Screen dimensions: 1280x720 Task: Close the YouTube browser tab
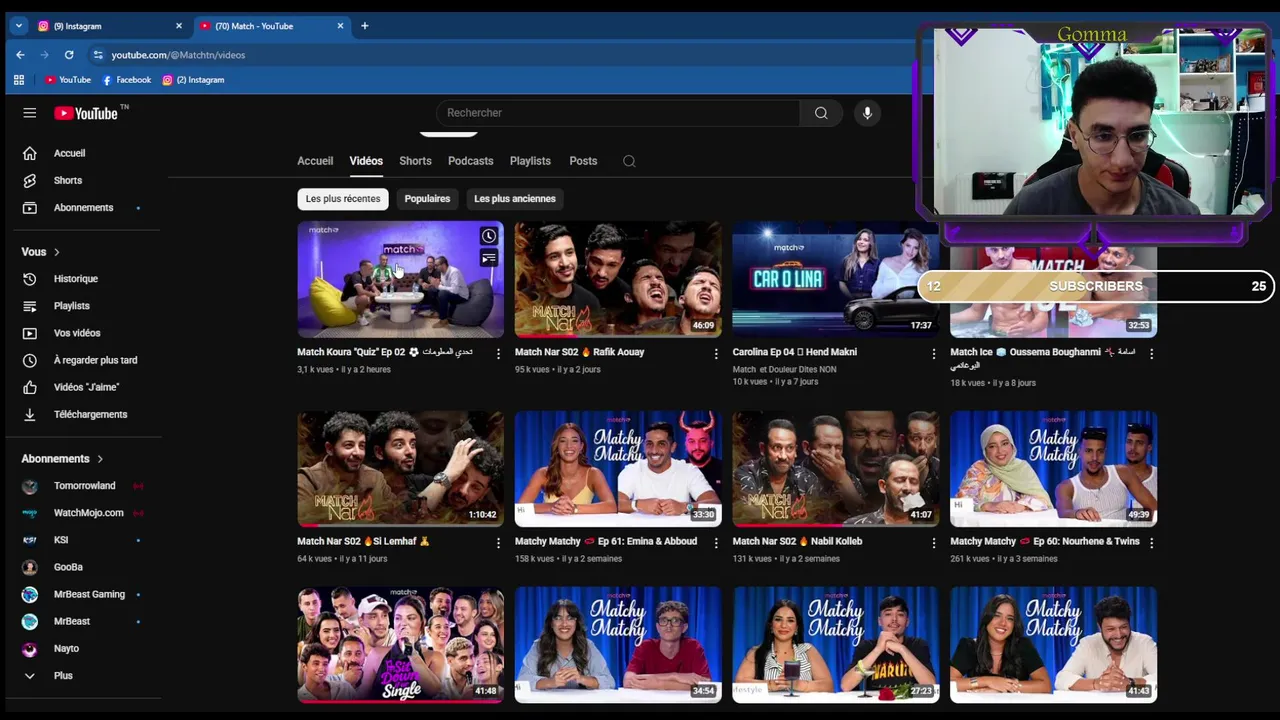(340, 26)
